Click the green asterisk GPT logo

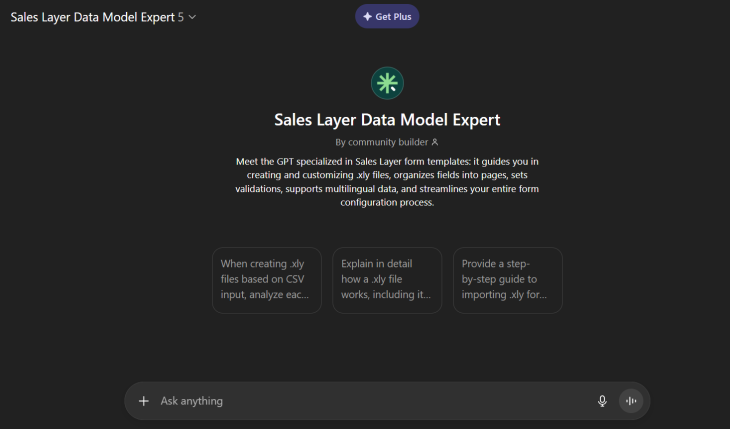[x=387, y=82]
